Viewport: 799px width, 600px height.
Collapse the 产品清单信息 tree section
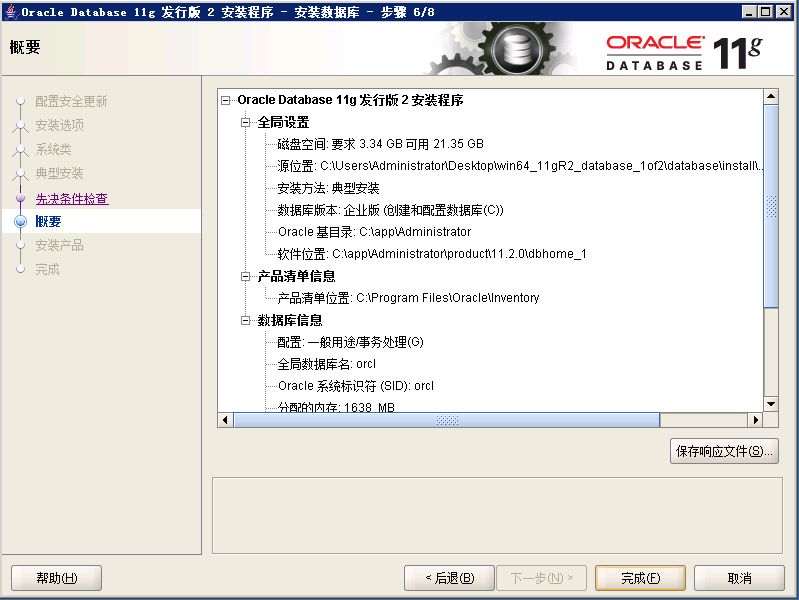point(246,276)
